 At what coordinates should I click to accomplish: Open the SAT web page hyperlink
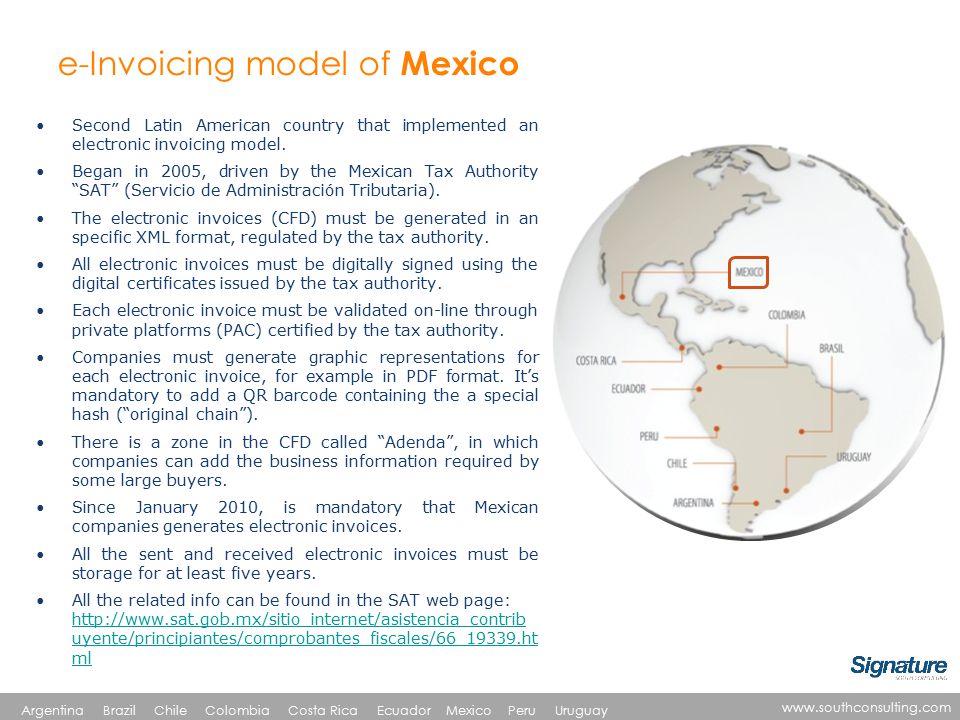[304, 639]
